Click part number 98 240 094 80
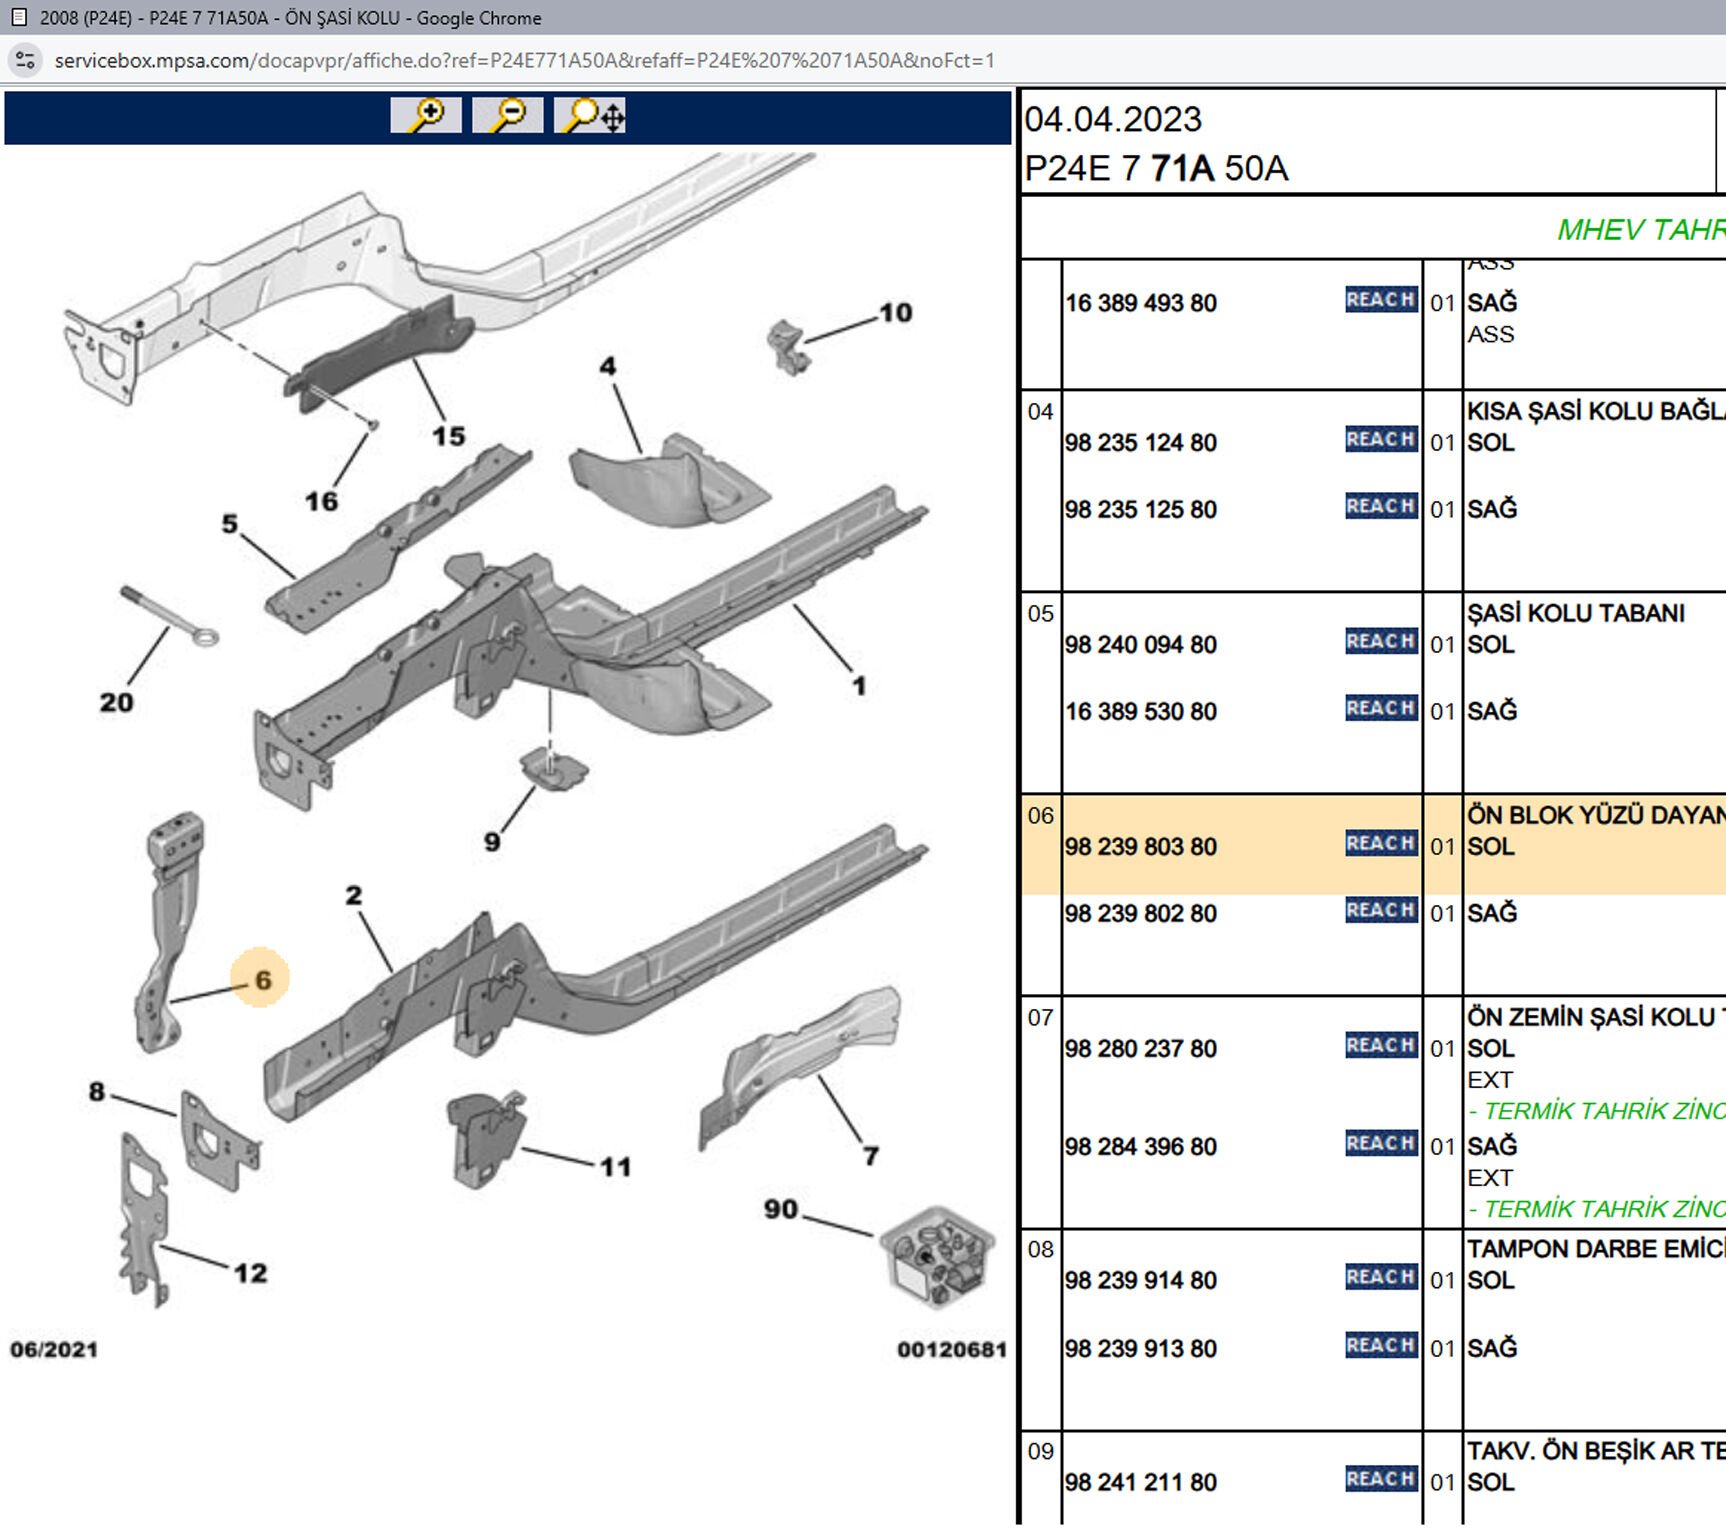The height and width of the screenshot is (1536, 1726). click(x=1141, y=645)
